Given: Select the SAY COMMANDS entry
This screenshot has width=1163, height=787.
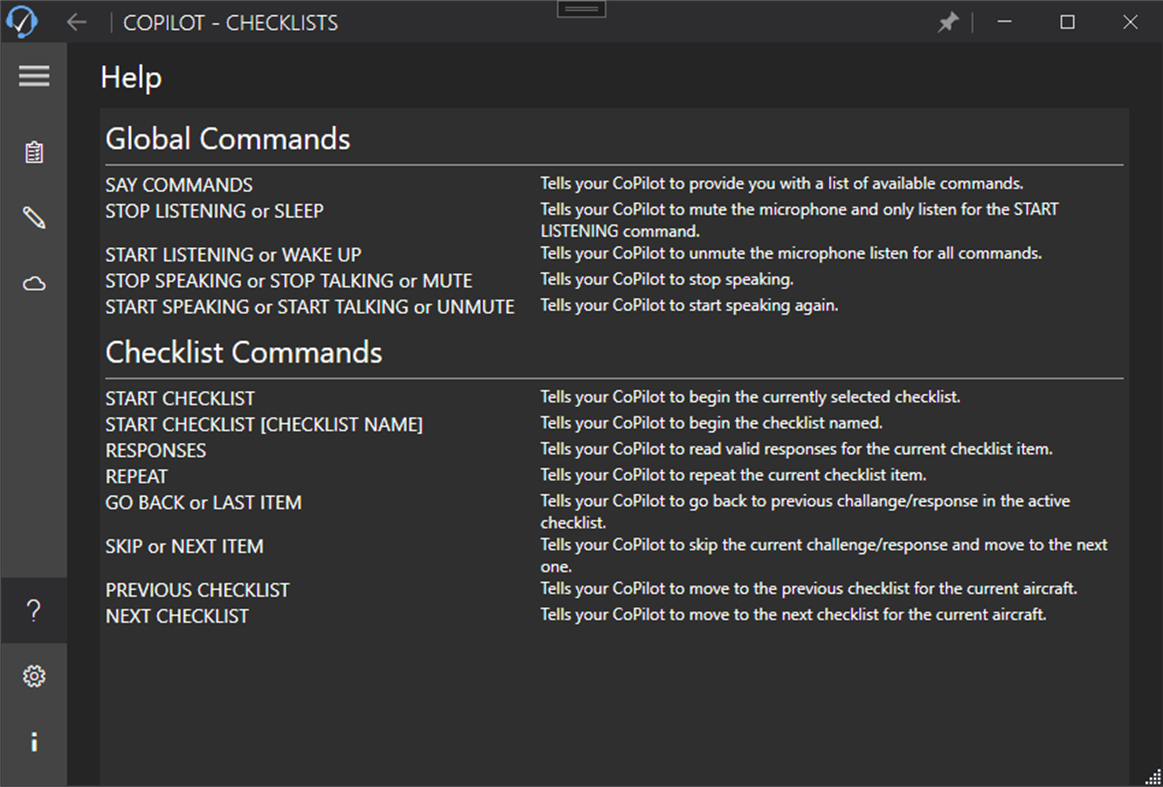Looking at the screenshot, I should [x=179, y=184].
